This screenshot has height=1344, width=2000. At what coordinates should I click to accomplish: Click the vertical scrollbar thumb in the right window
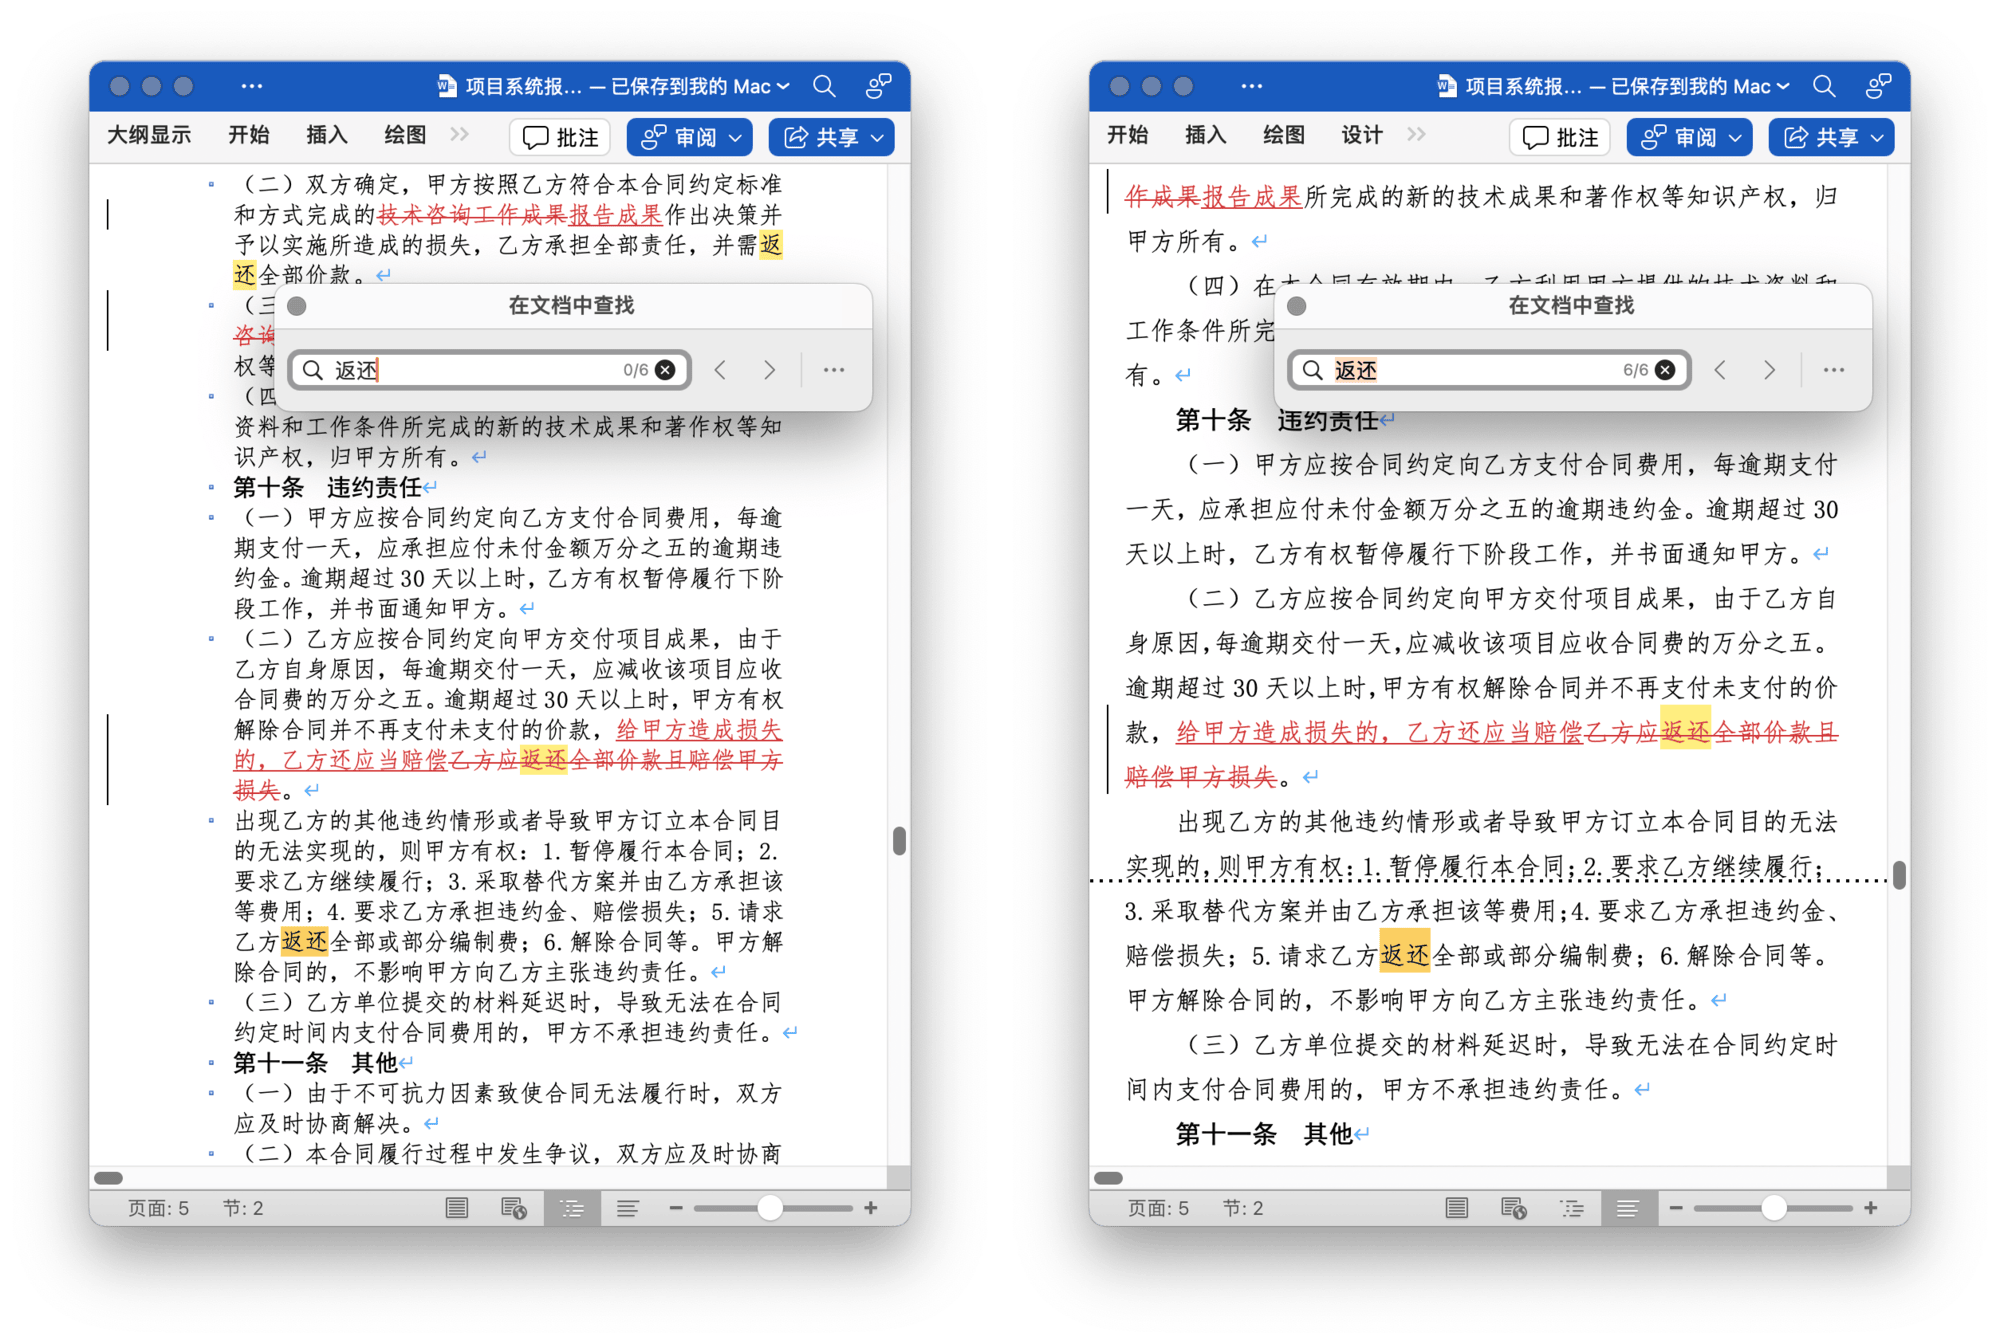tap(1899, 874)
